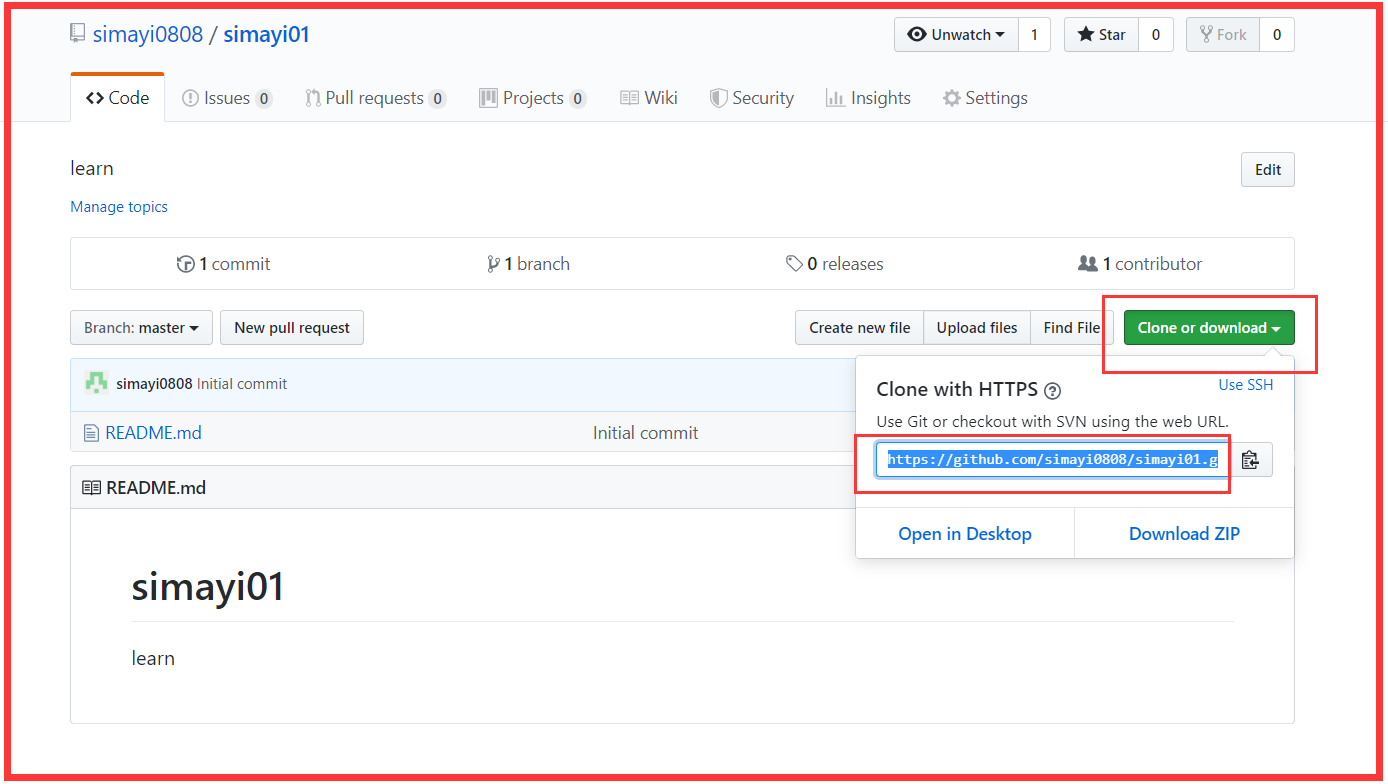Copy clone URL with clipboard icon
This screenshot has height=784, width=1388.
click(x=1250, y=460)
